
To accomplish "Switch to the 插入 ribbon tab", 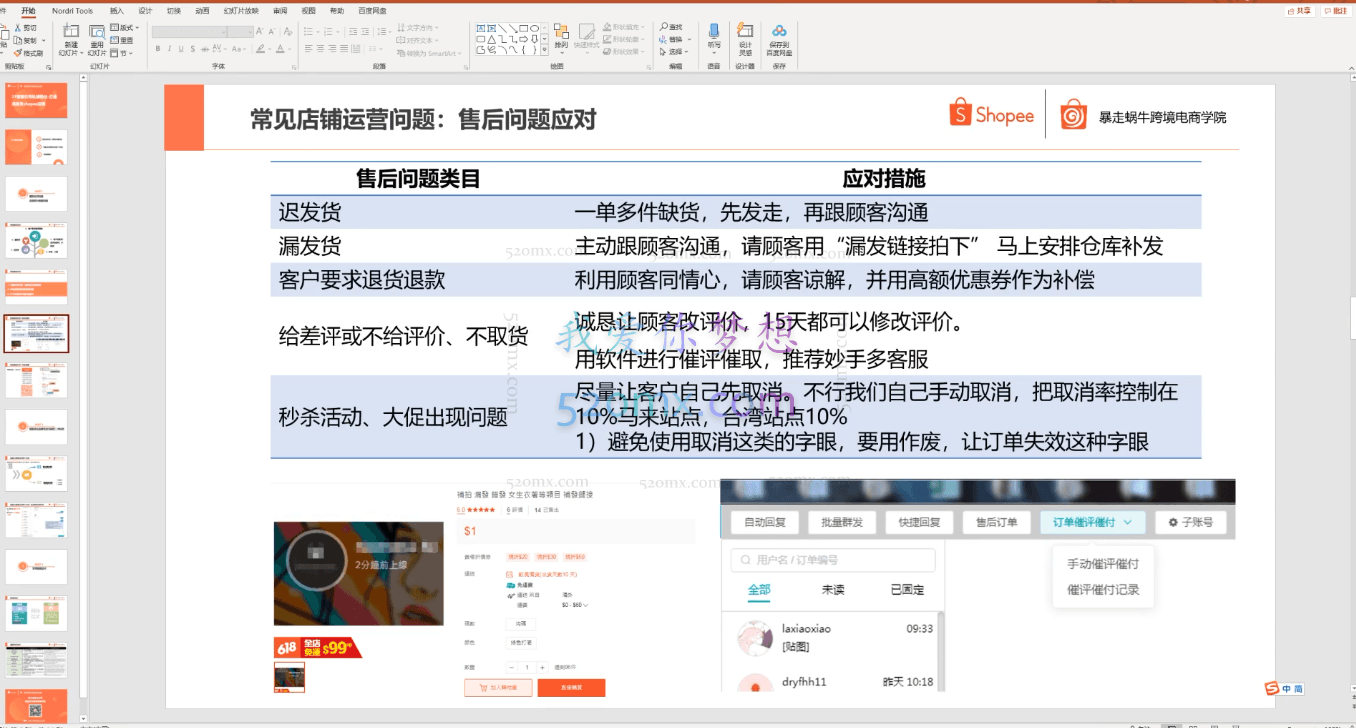I will 116,10.
